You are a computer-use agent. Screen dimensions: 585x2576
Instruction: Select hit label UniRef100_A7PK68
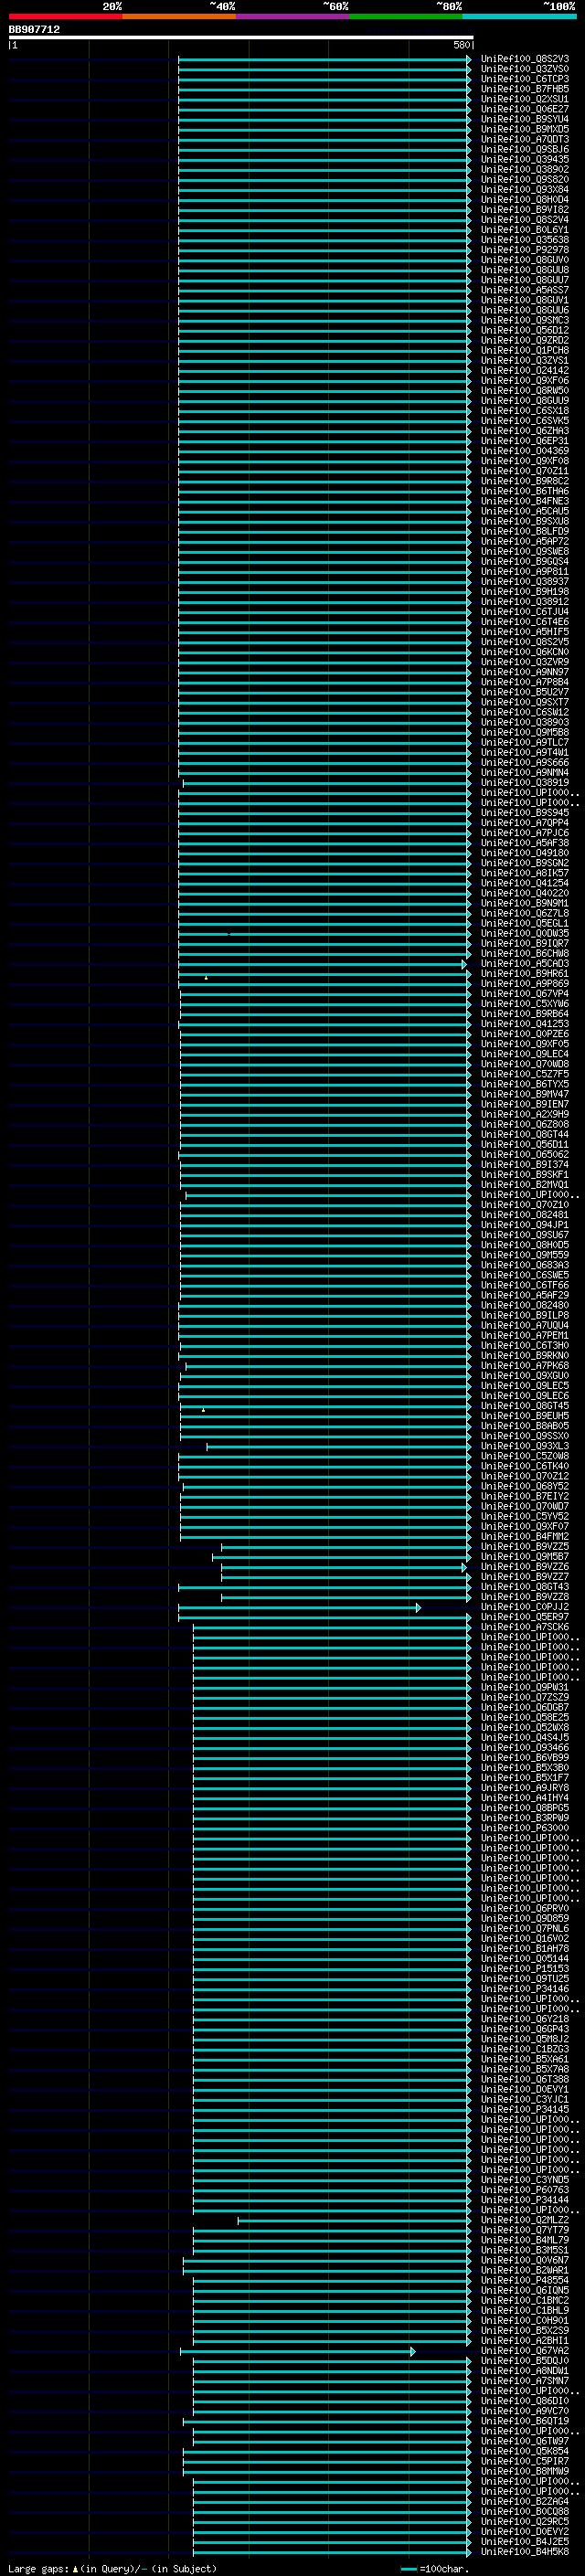coord(525,1366)
